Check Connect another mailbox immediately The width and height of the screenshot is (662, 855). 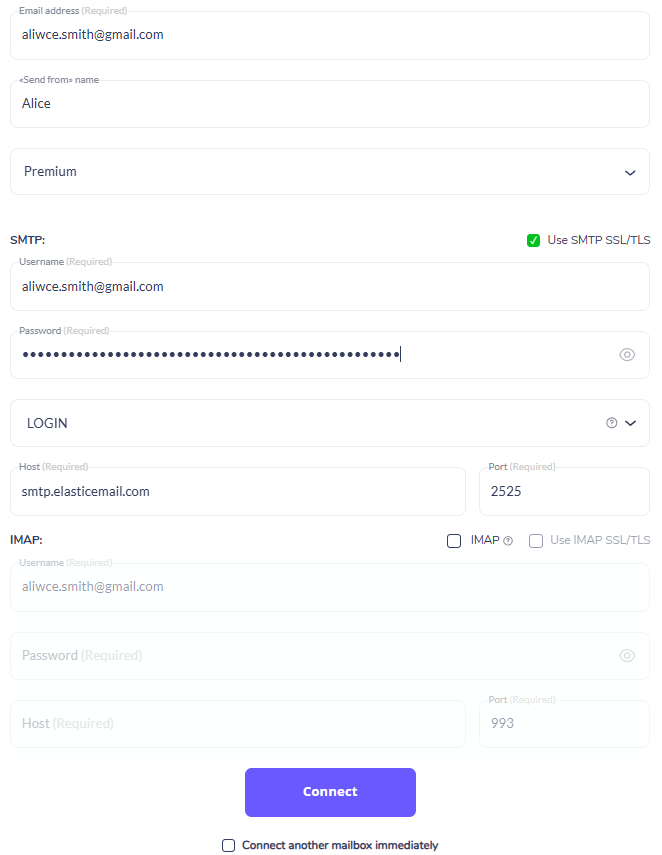click(x=228, y=845)
